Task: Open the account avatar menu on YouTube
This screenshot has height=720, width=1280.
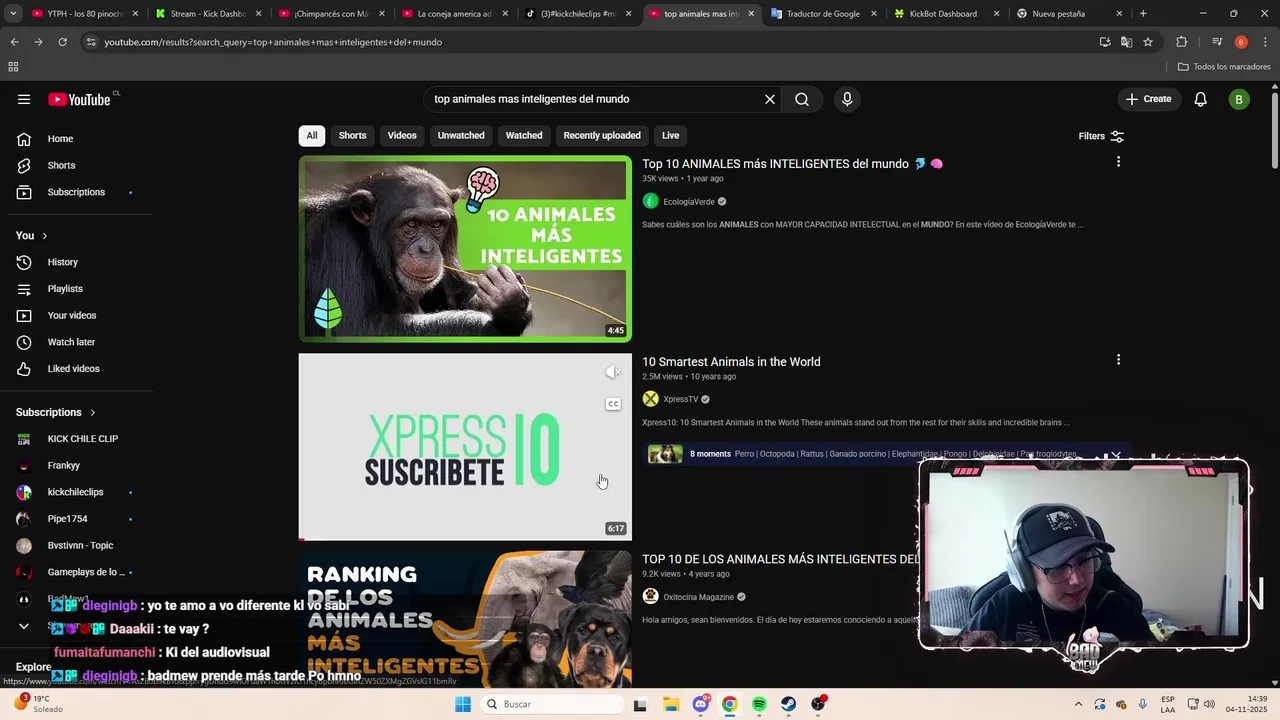Action: tap(1239, 99)
